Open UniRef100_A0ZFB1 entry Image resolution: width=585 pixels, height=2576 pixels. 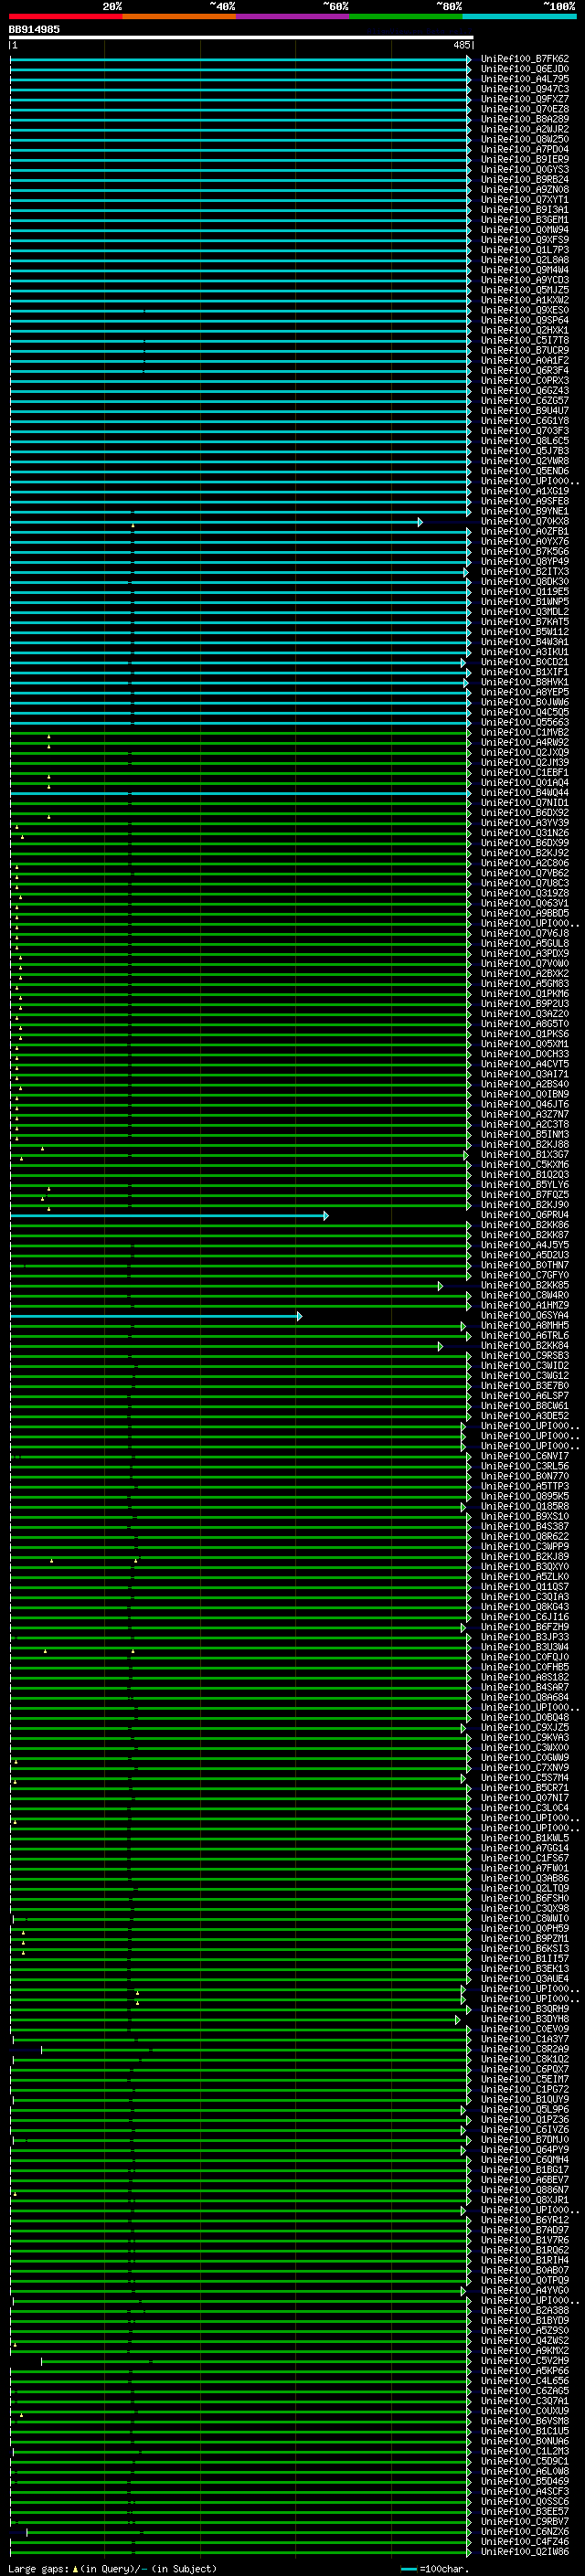525,532
